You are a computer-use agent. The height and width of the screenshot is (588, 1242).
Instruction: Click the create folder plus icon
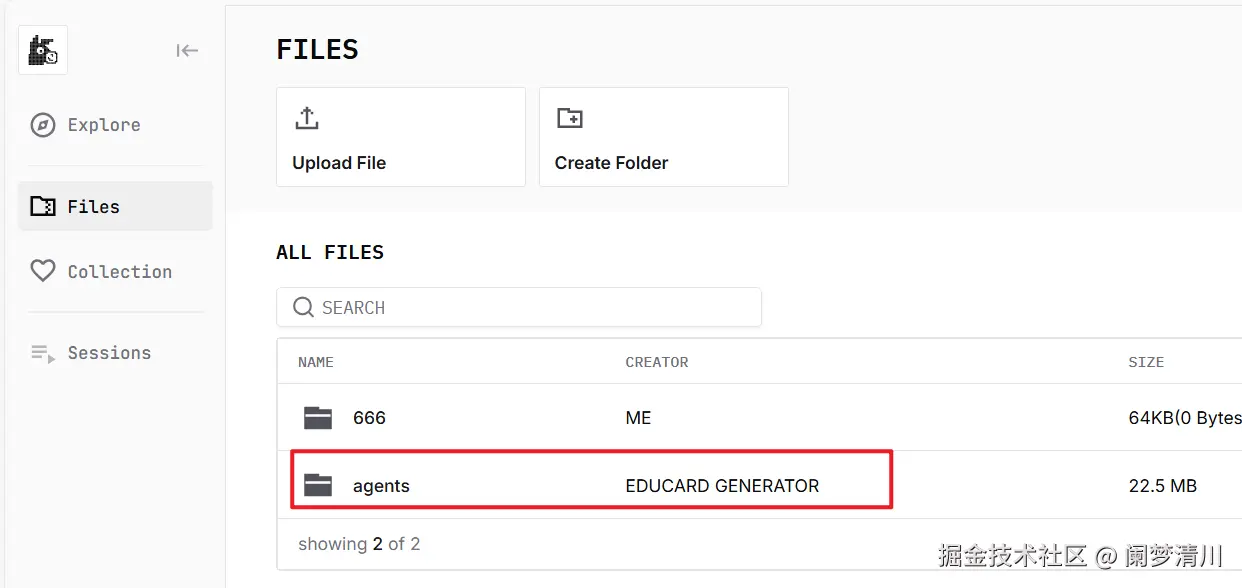pyautogui.click(x=570, y=118)
